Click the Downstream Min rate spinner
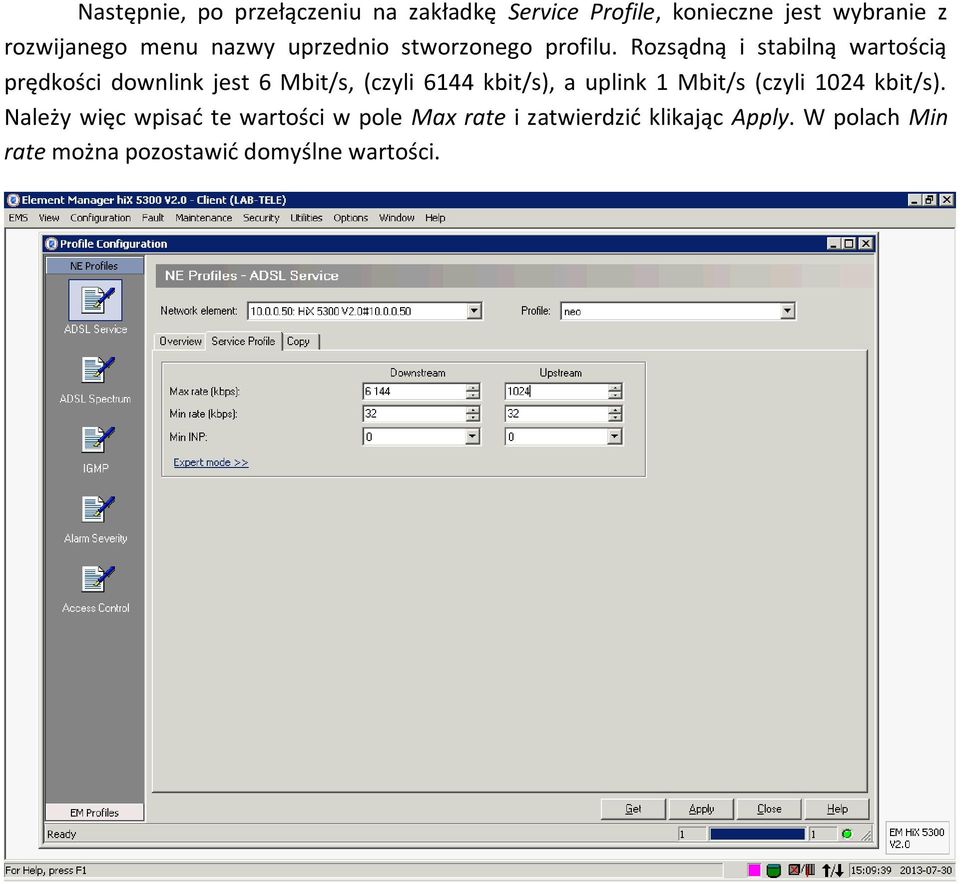The width and height of the screenshot is (960, 884). pos(472,414)
